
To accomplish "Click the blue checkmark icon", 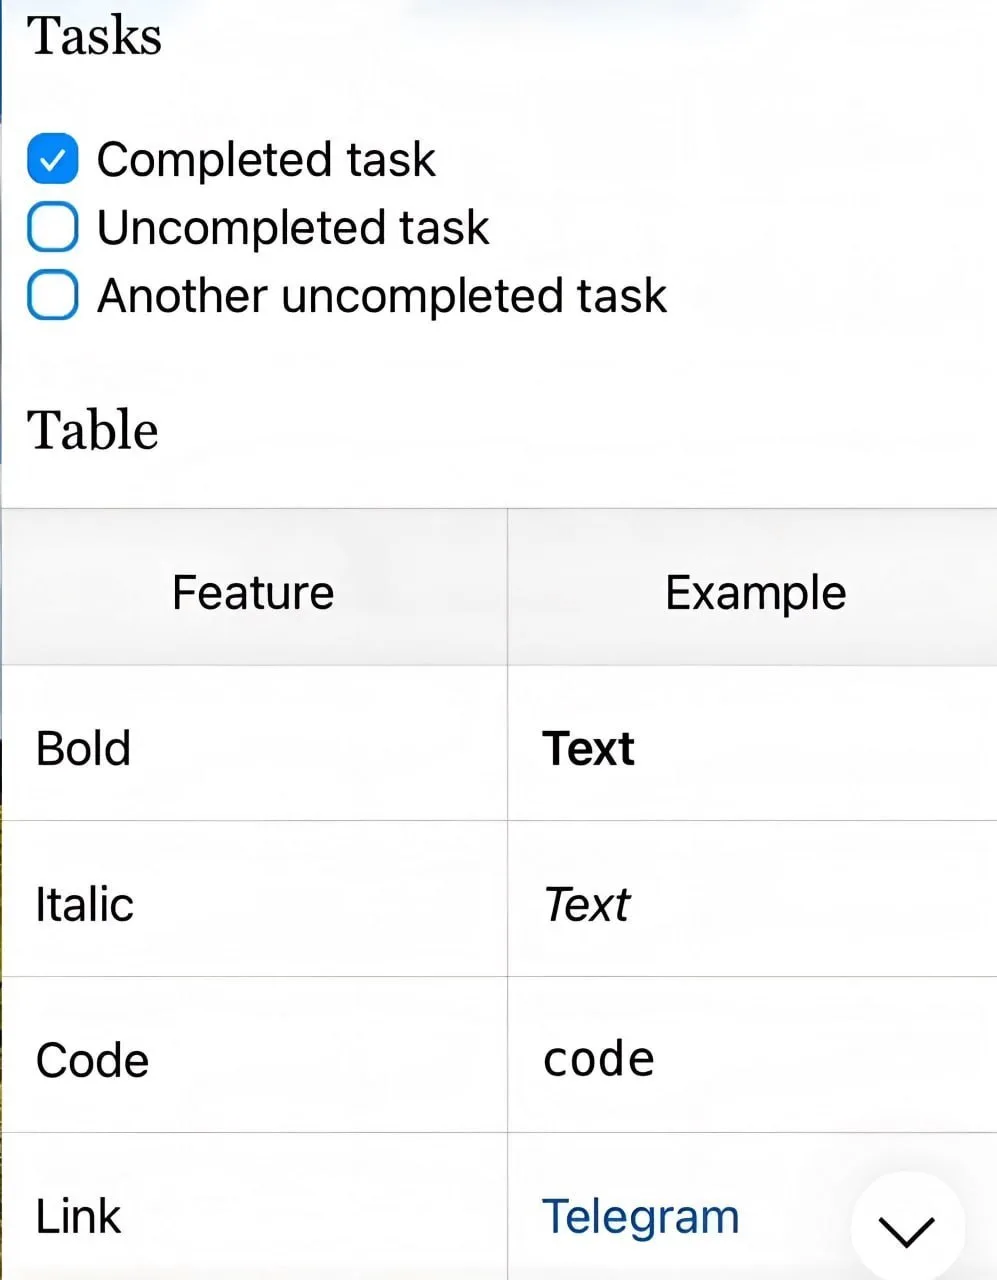I will (52, 159).
